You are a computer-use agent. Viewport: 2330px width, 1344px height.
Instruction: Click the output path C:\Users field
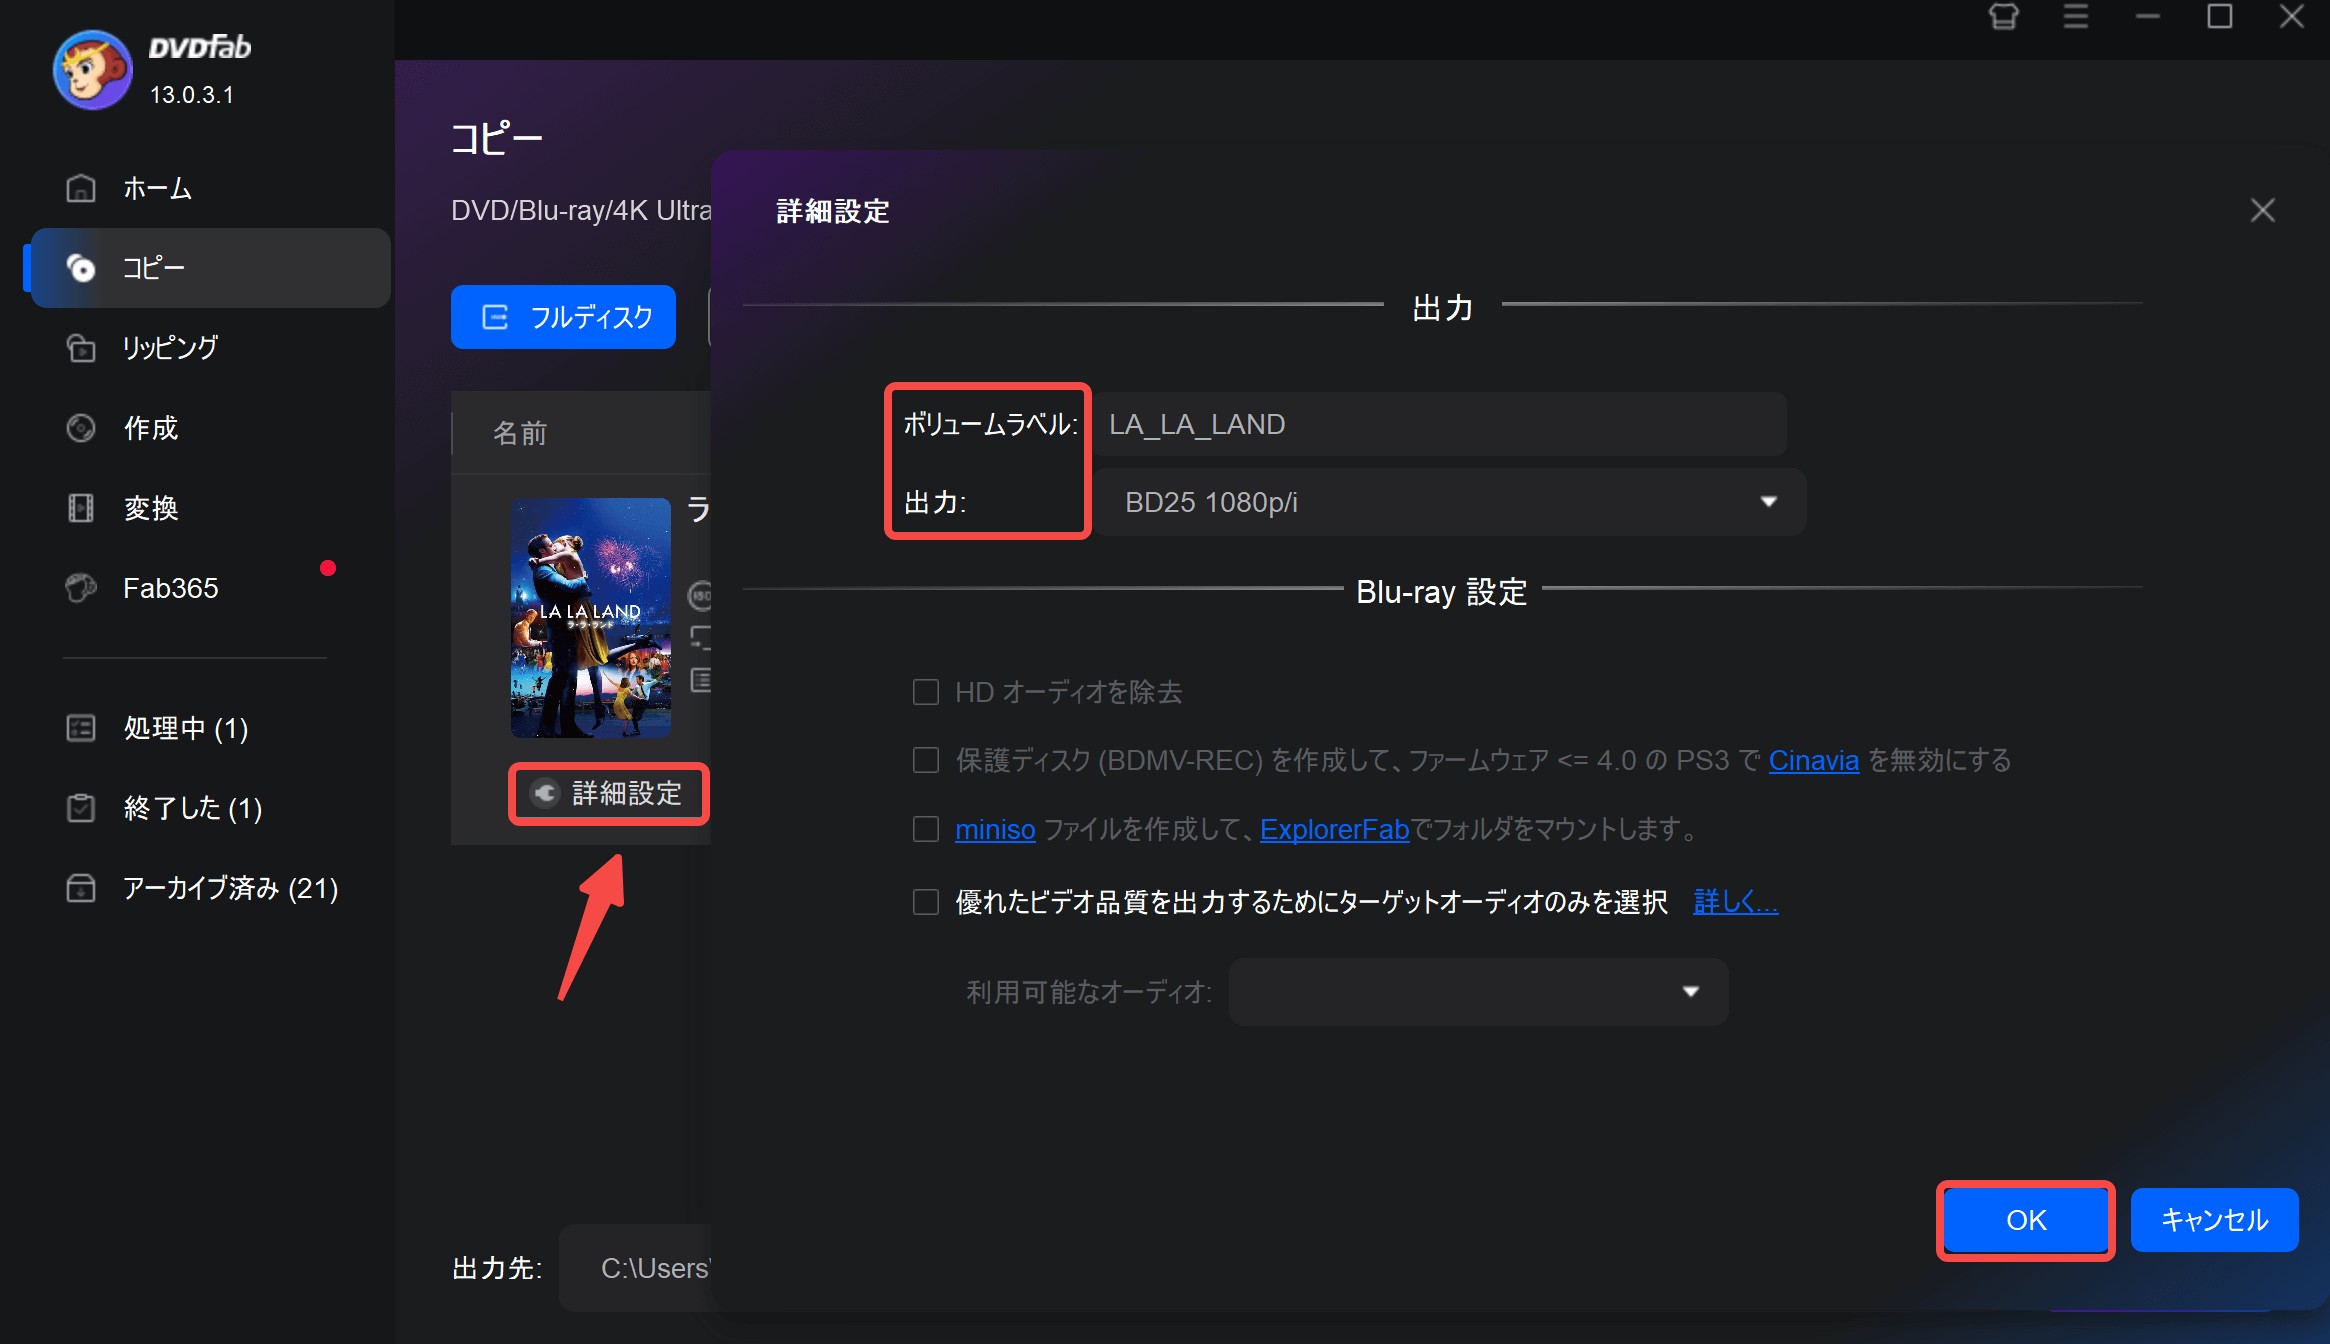point(636,1268)
